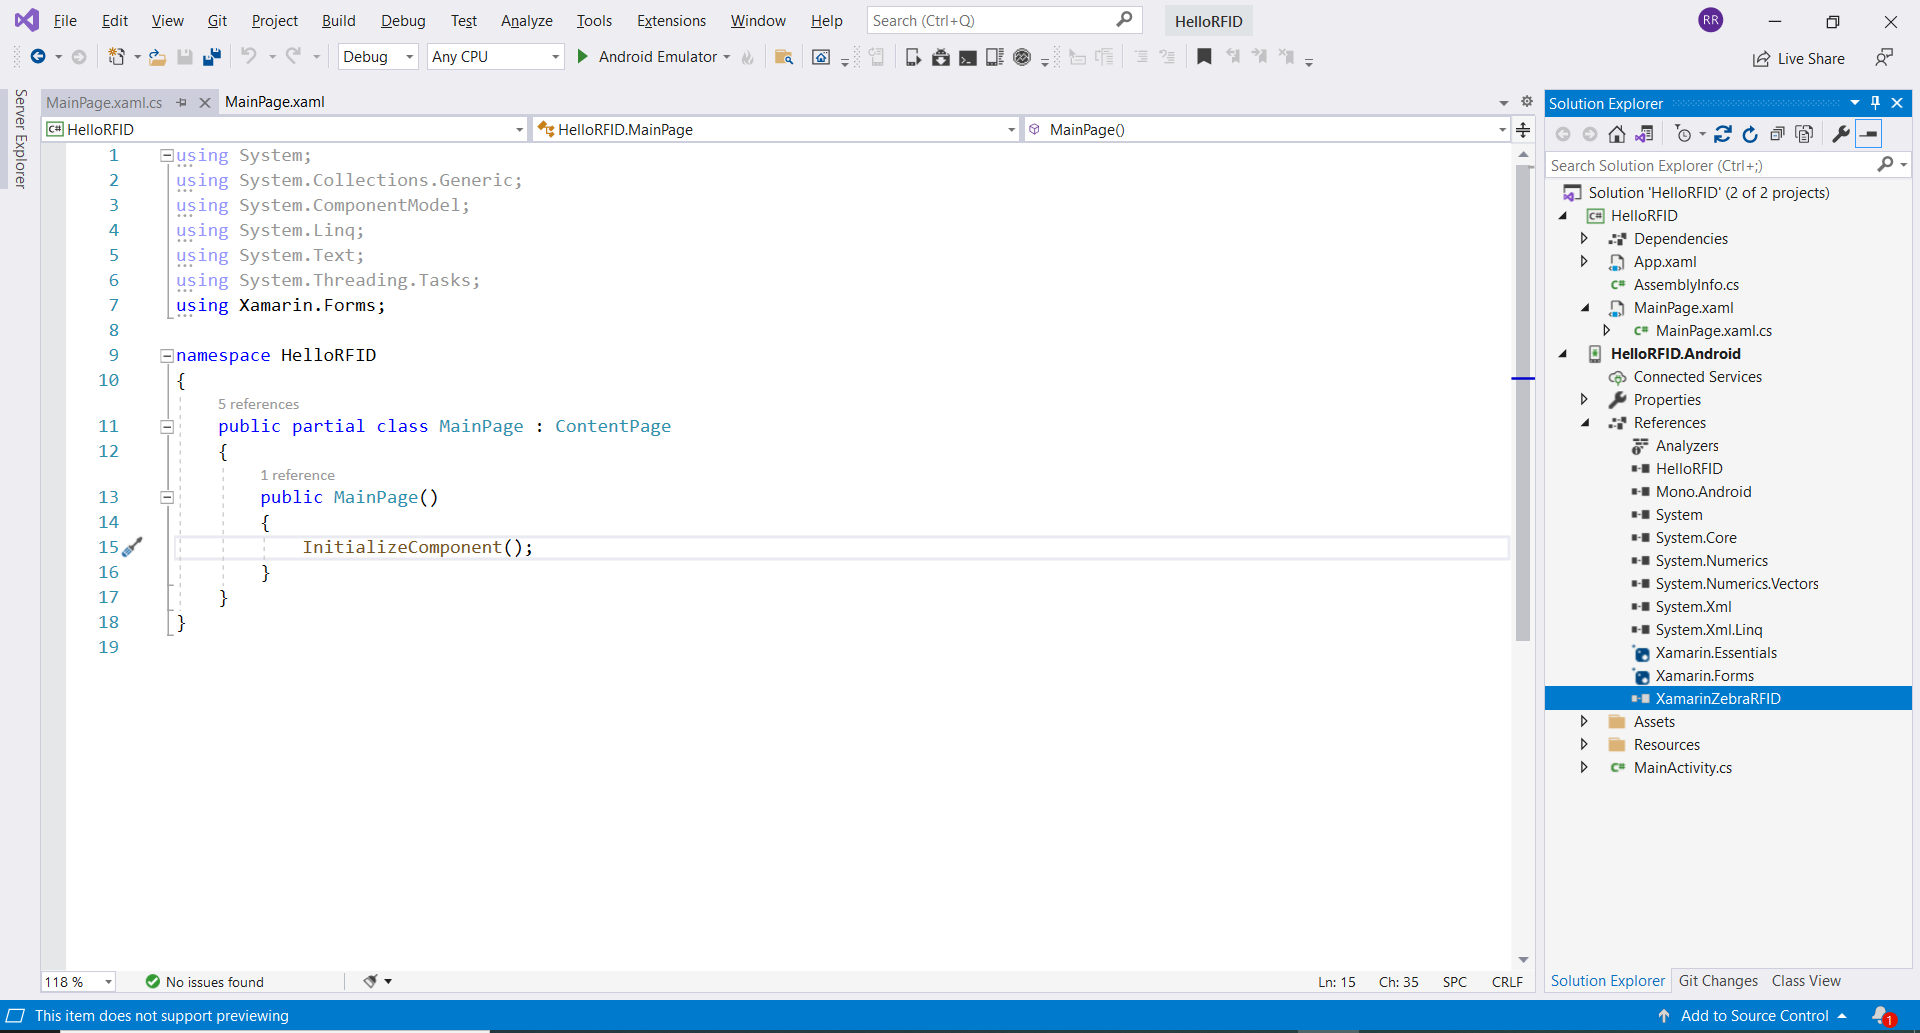1920x1033 pixels.
Task: Click the New Project icon in toolbar
Action: pyautogui.click(x=117, y=57)
